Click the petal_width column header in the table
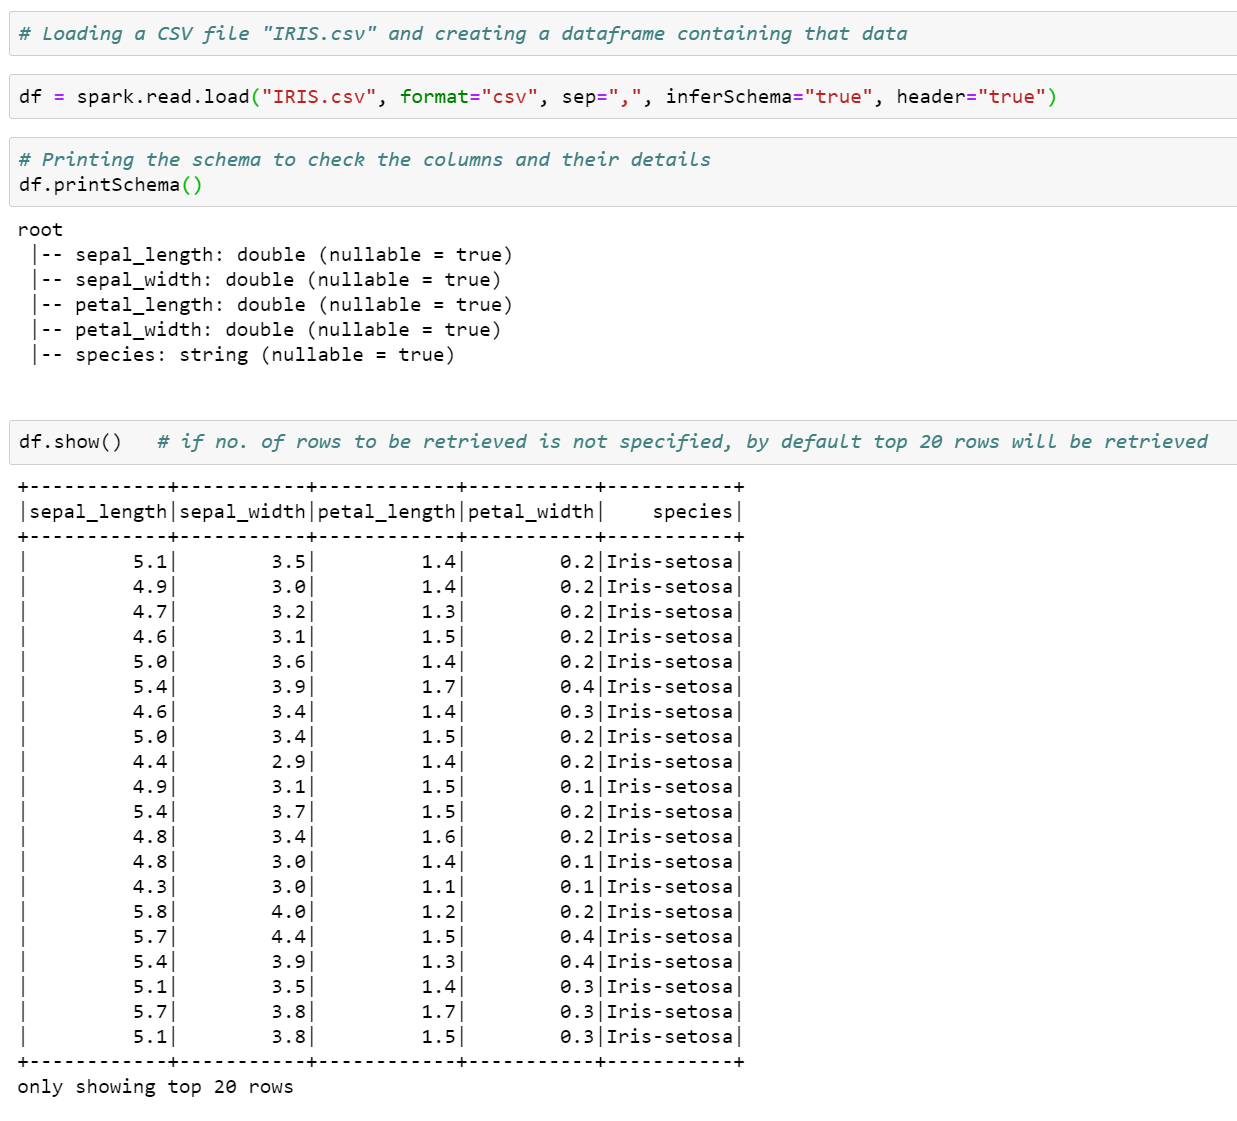The height and width of the screenshot is (1121, 1237). [532, 511]
